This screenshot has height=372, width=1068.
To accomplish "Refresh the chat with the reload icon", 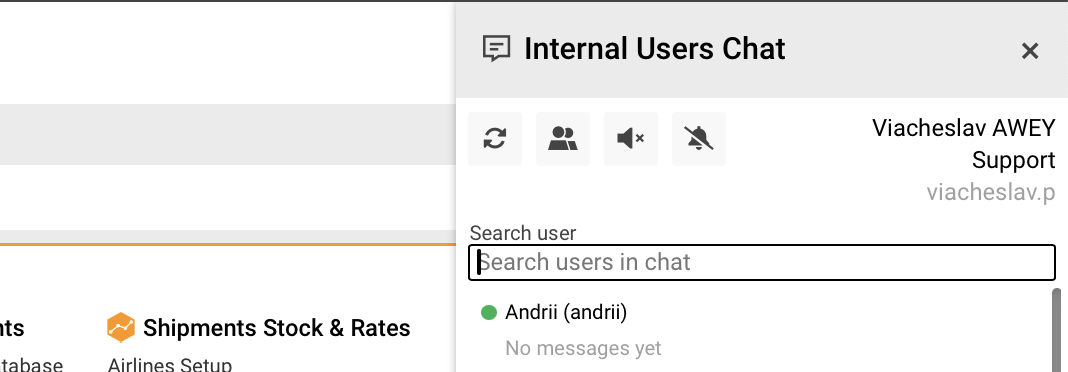I will (494, 139).
